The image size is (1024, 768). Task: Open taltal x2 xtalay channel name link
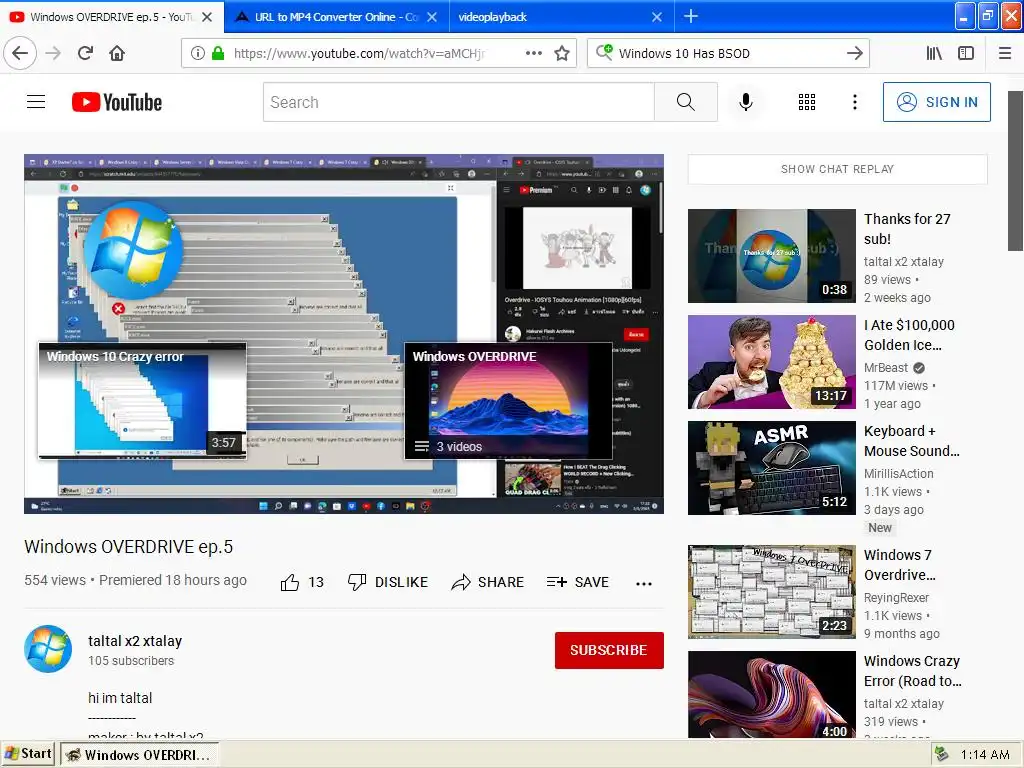point(135,641)
